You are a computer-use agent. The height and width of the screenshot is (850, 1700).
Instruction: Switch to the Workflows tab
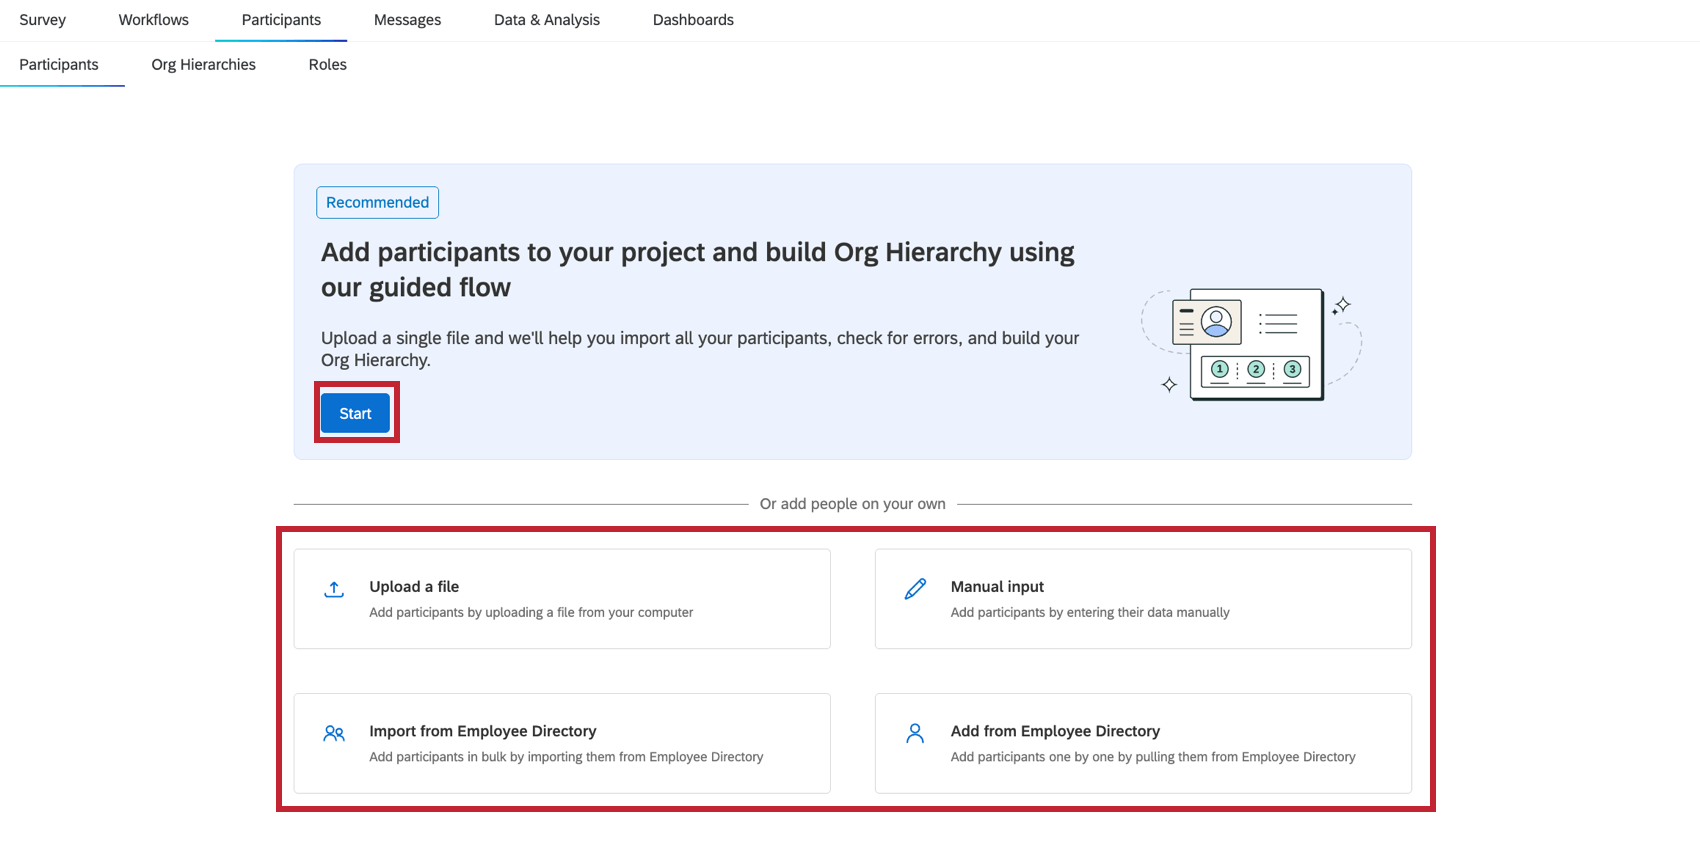click(x=154, y=20)
